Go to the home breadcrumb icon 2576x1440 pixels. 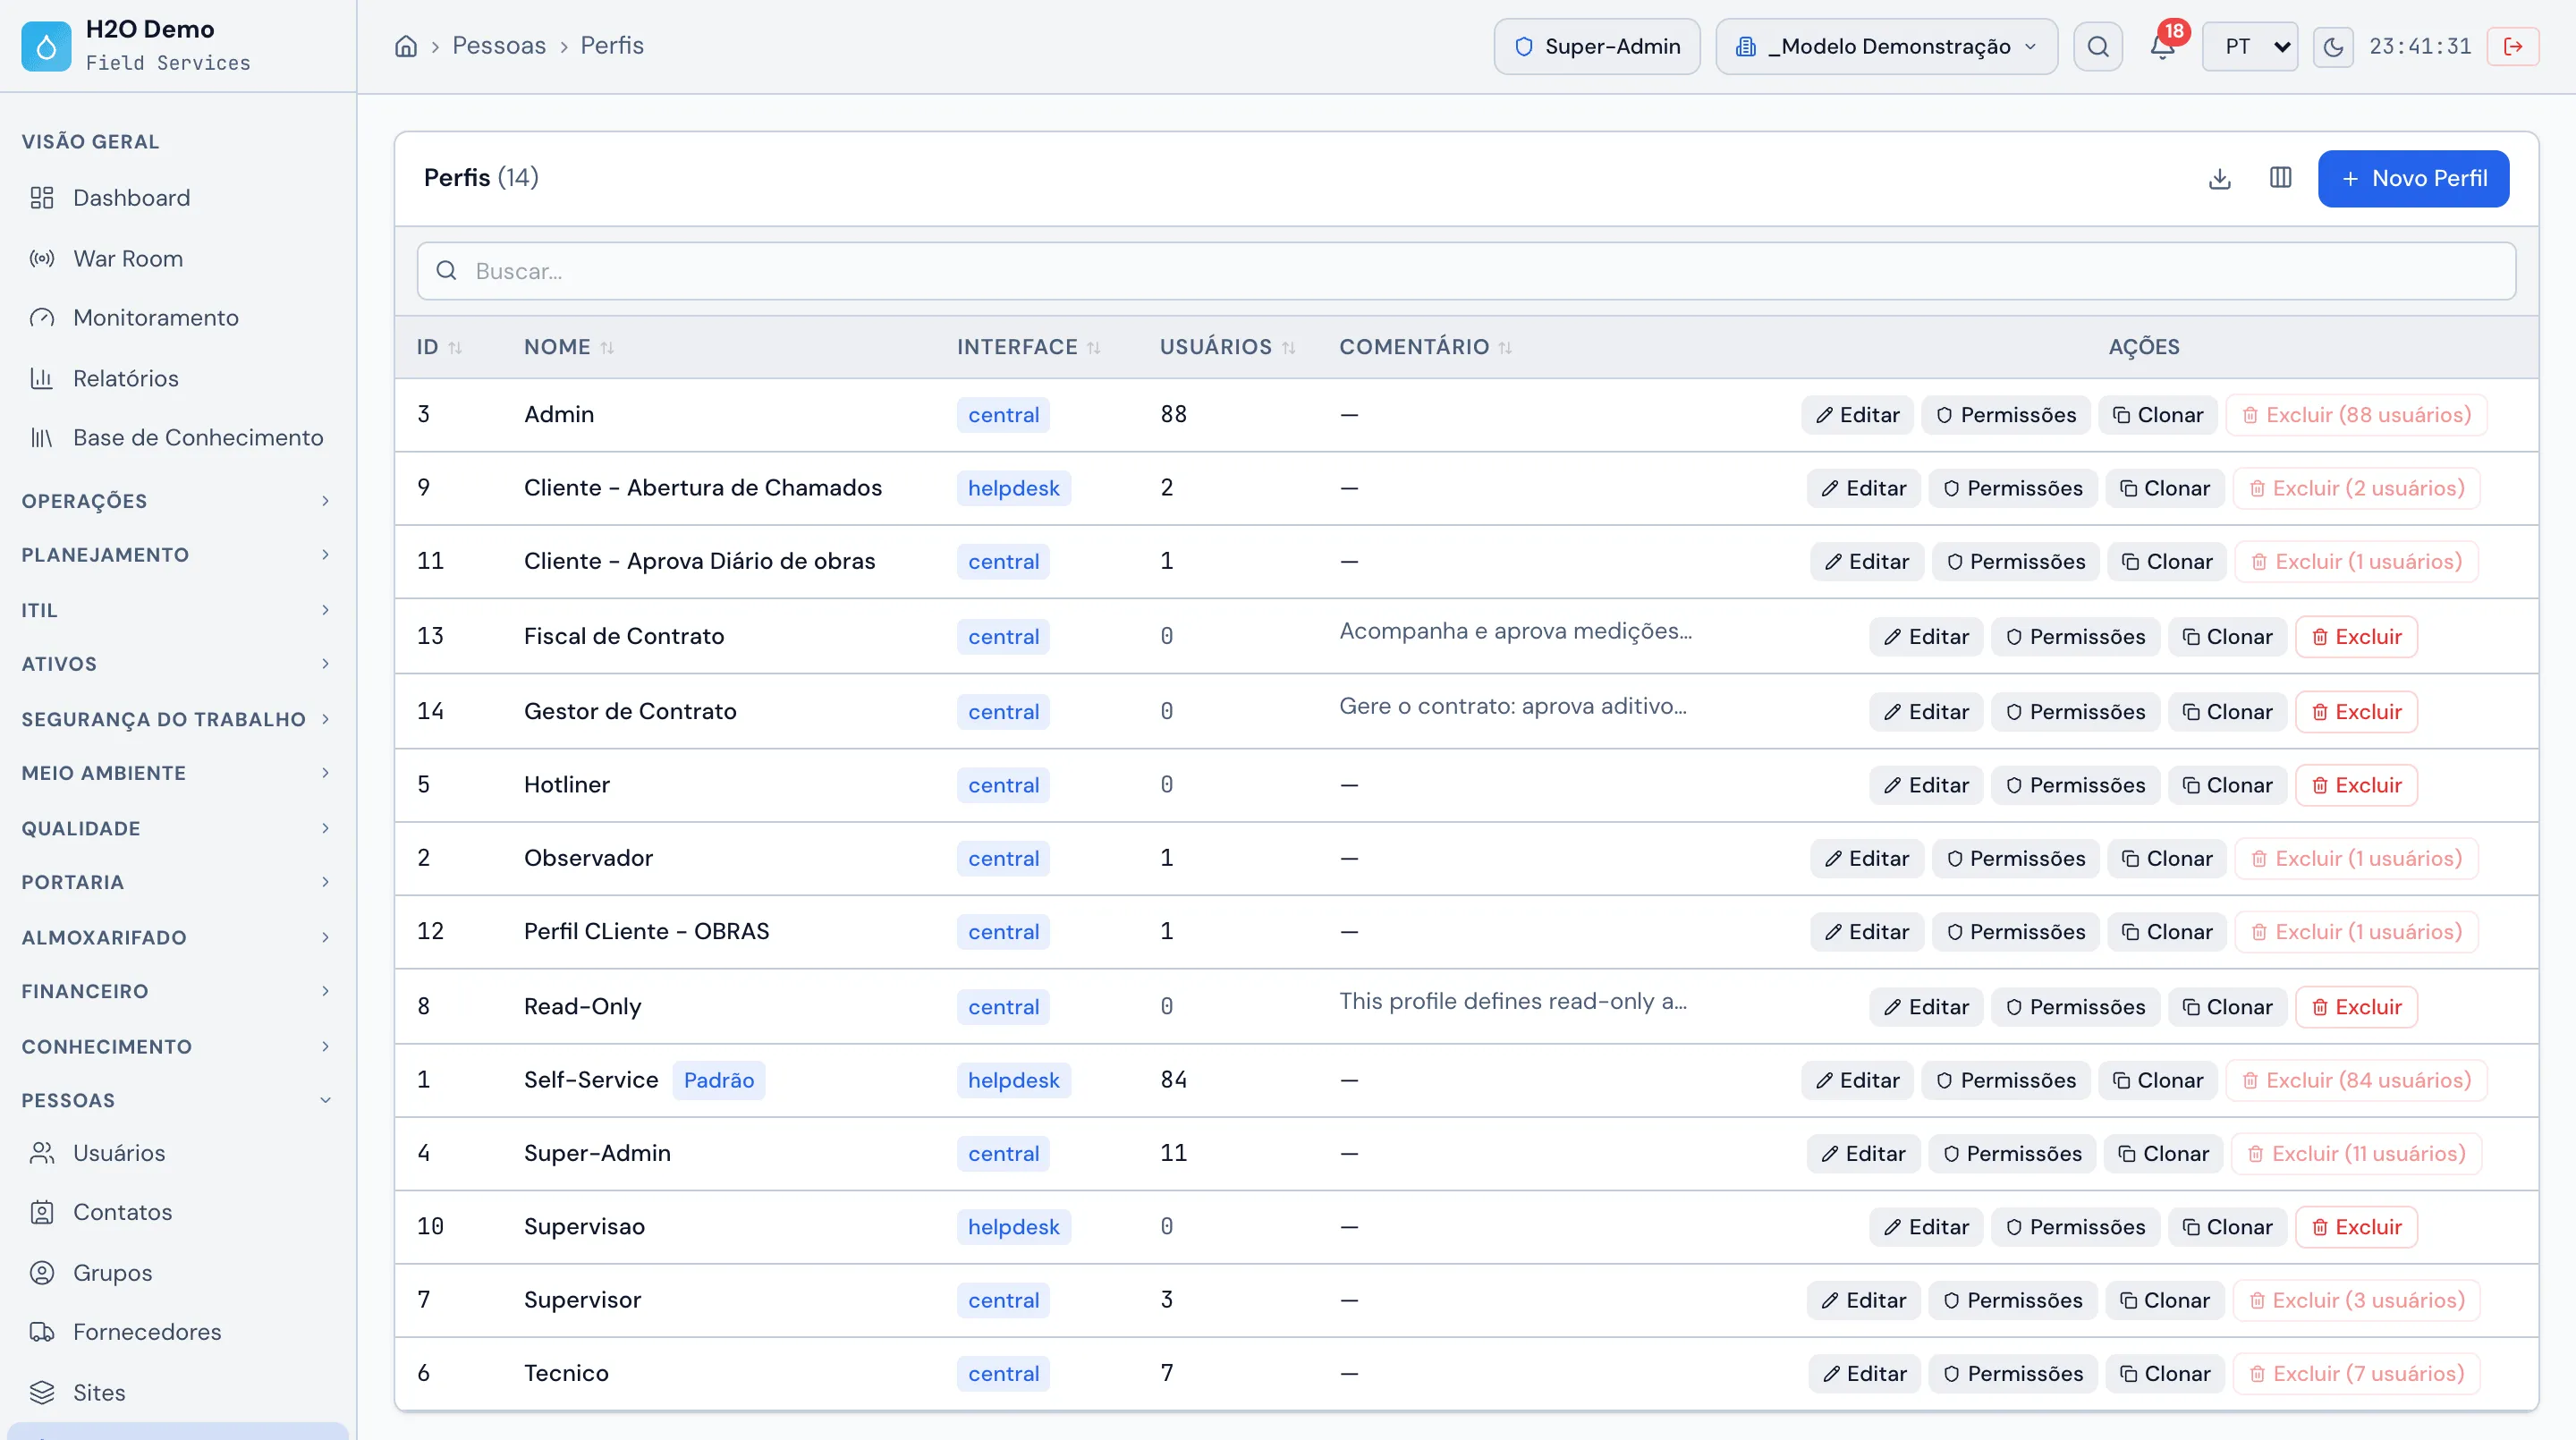[x=406, y=46]
